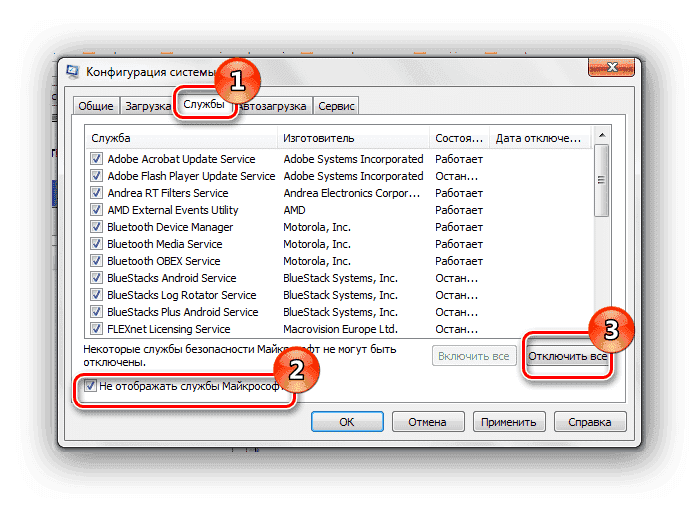The image size is (699, 505).
Task: Sort by Дата отключения column header
Action: pos(539,137)
